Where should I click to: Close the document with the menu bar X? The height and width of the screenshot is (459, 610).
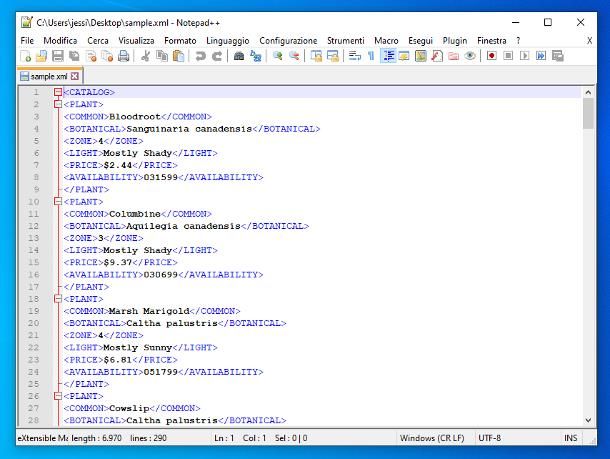click(589, 40)
